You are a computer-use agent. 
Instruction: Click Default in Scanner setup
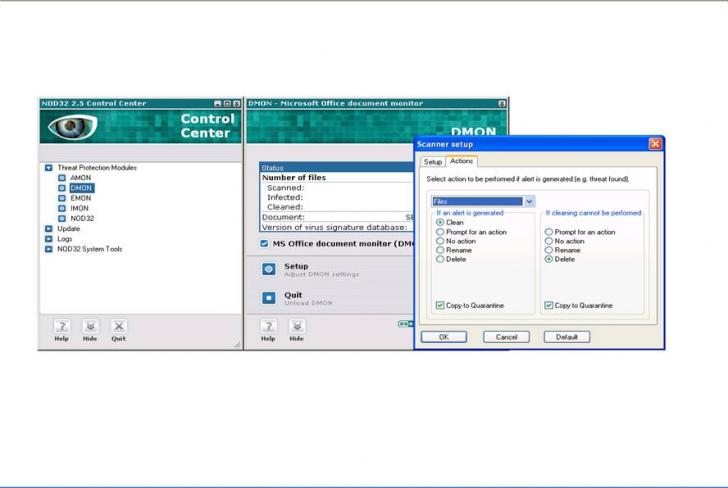click(567, 337)
